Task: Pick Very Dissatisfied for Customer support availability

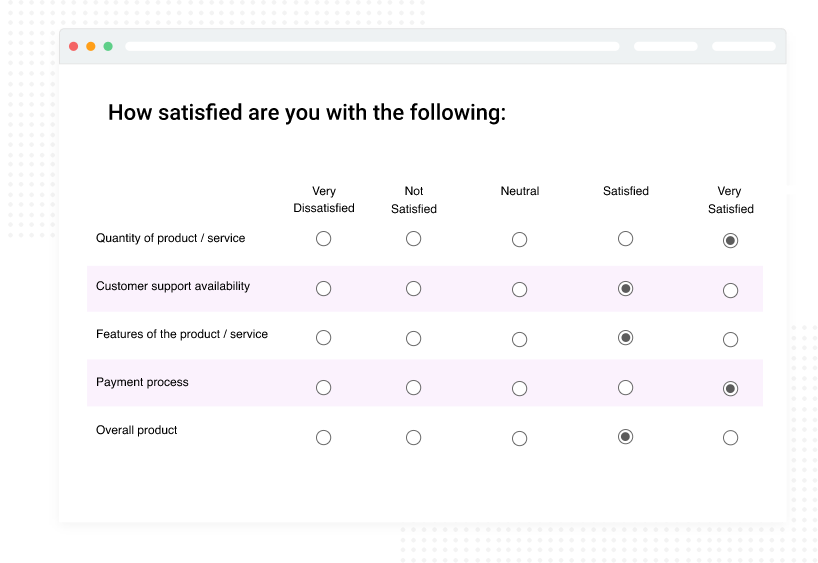Action: pos(323,289)
